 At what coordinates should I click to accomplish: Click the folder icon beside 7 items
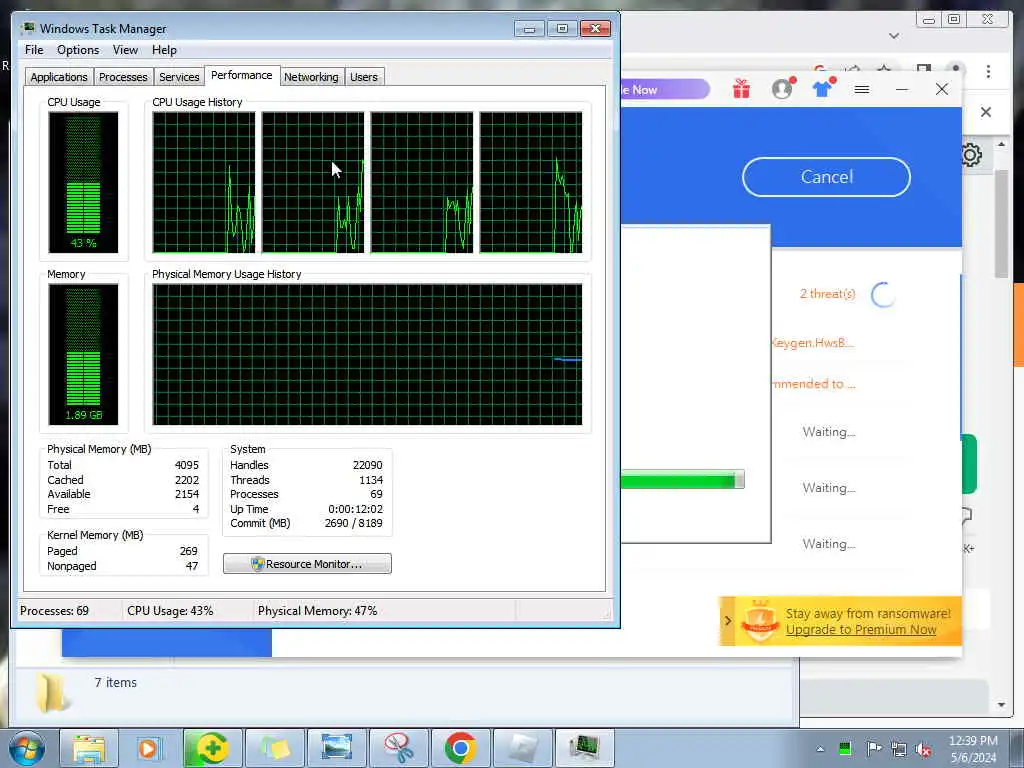[52, 694]
